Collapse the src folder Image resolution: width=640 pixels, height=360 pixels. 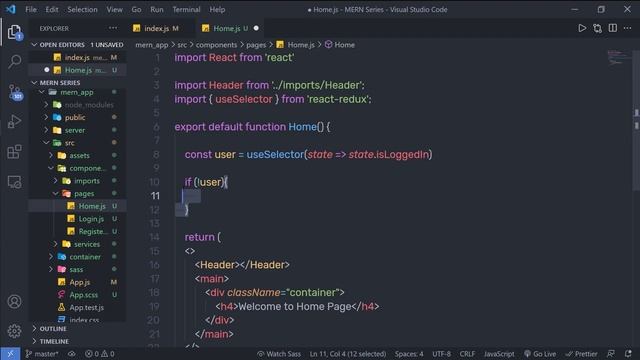(46, 143)
